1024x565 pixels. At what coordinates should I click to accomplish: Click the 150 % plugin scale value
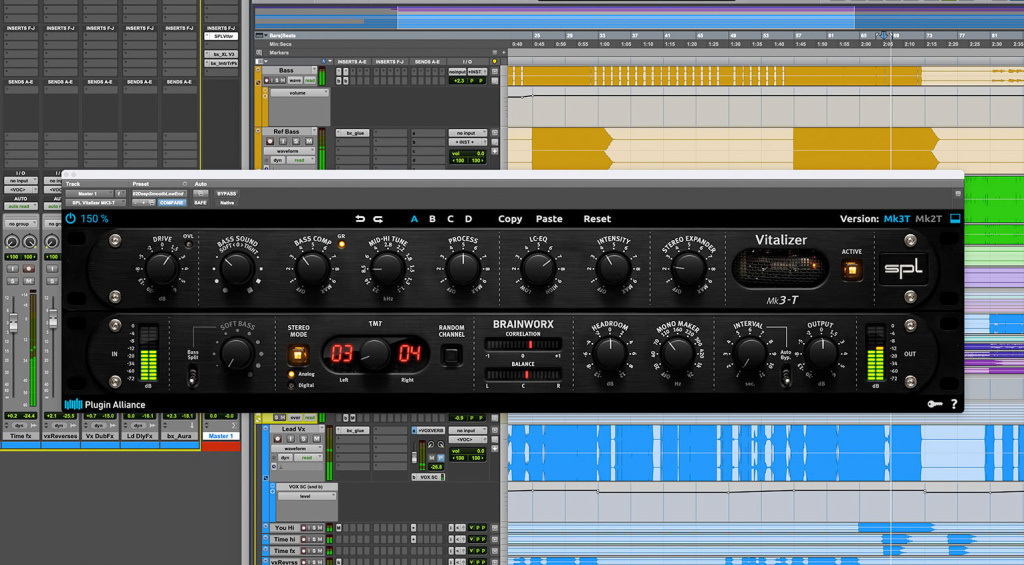click(94, 219)
